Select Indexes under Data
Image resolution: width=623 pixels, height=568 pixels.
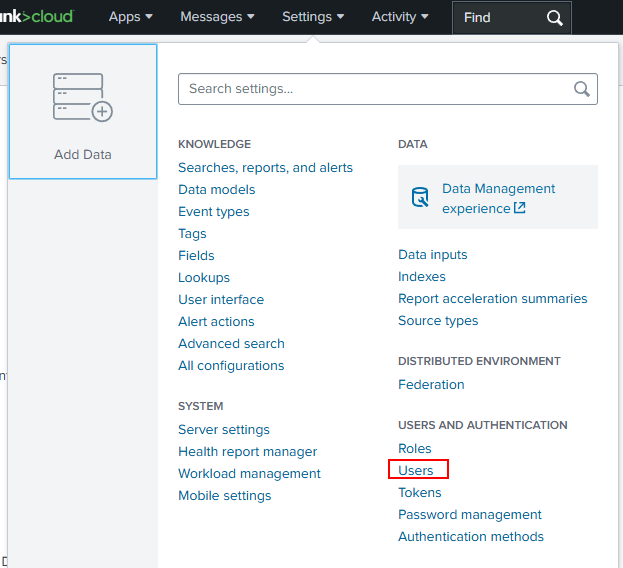422,276
